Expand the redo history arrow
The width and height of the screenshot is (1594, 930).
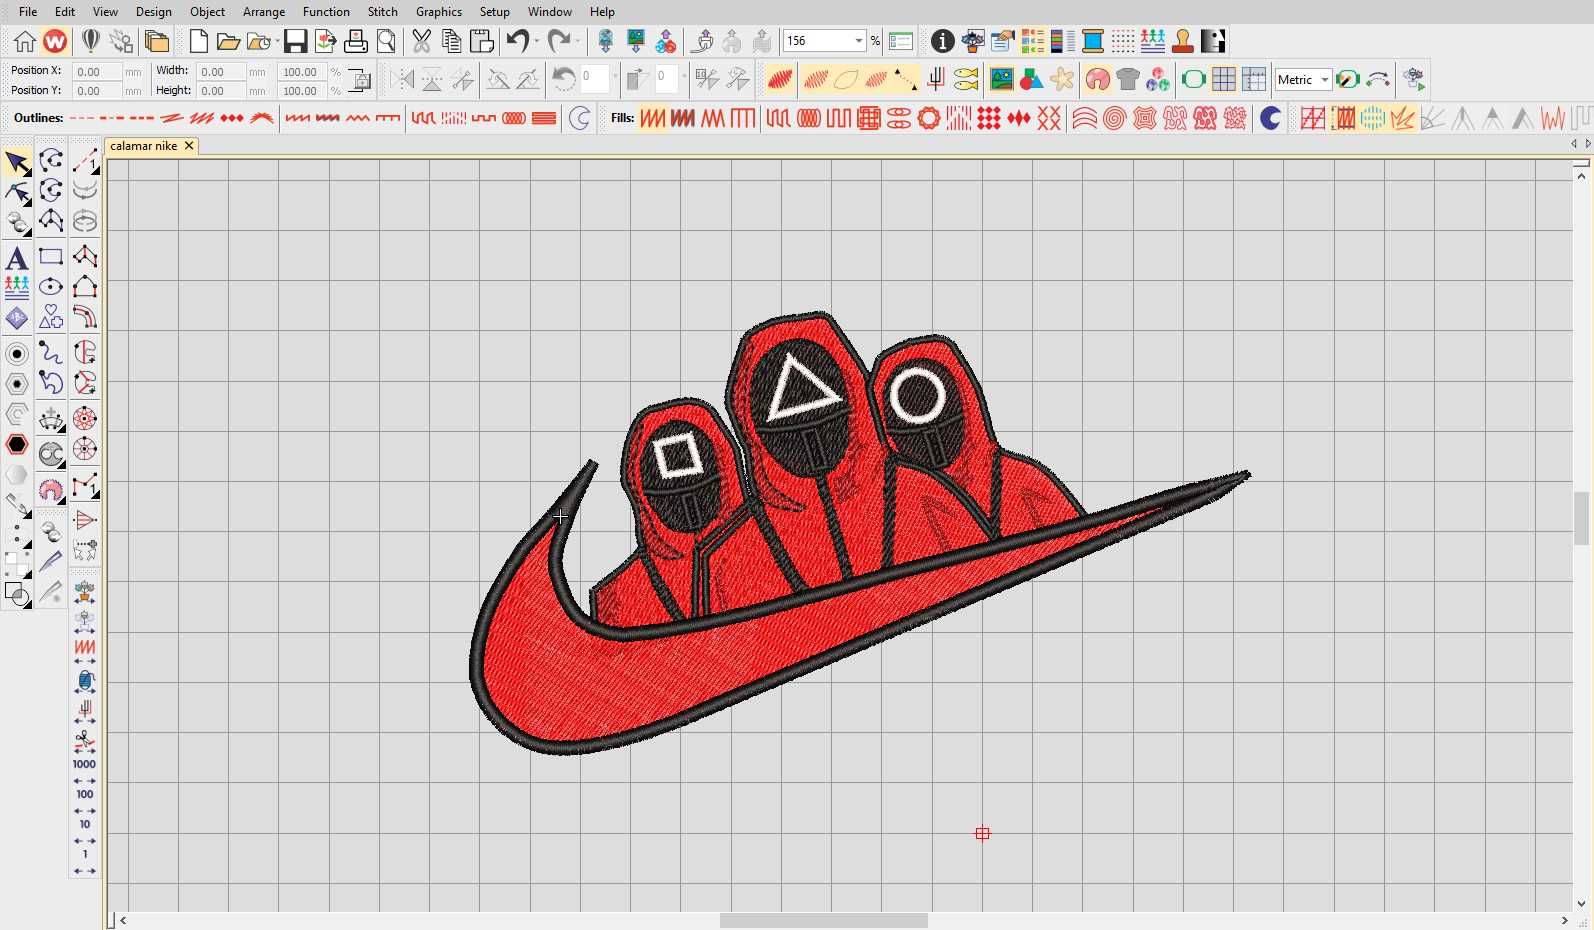point(578,41)
